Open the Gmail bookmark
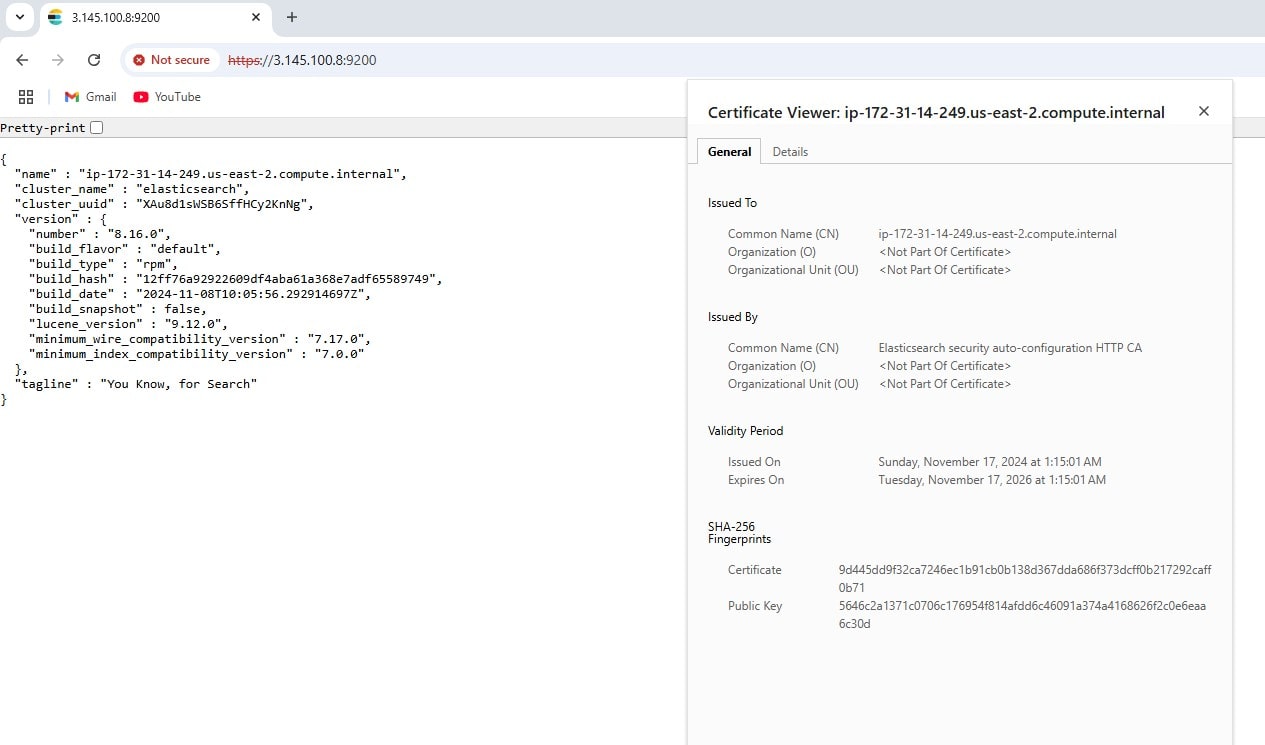 coord(90,97)
